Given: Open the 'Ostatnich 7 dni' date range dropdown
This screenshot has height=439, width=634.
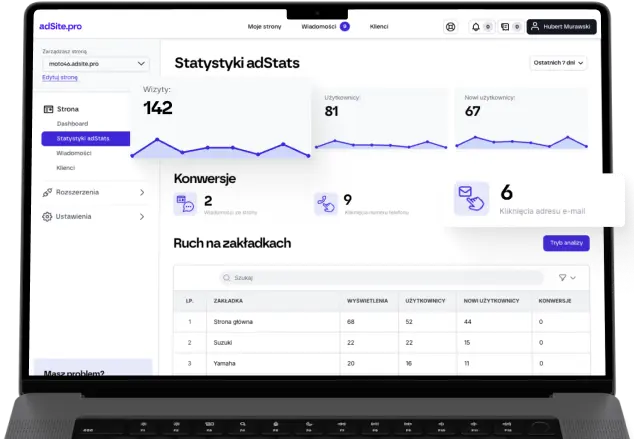Looking at the screenshot, I should pos(558,63).
